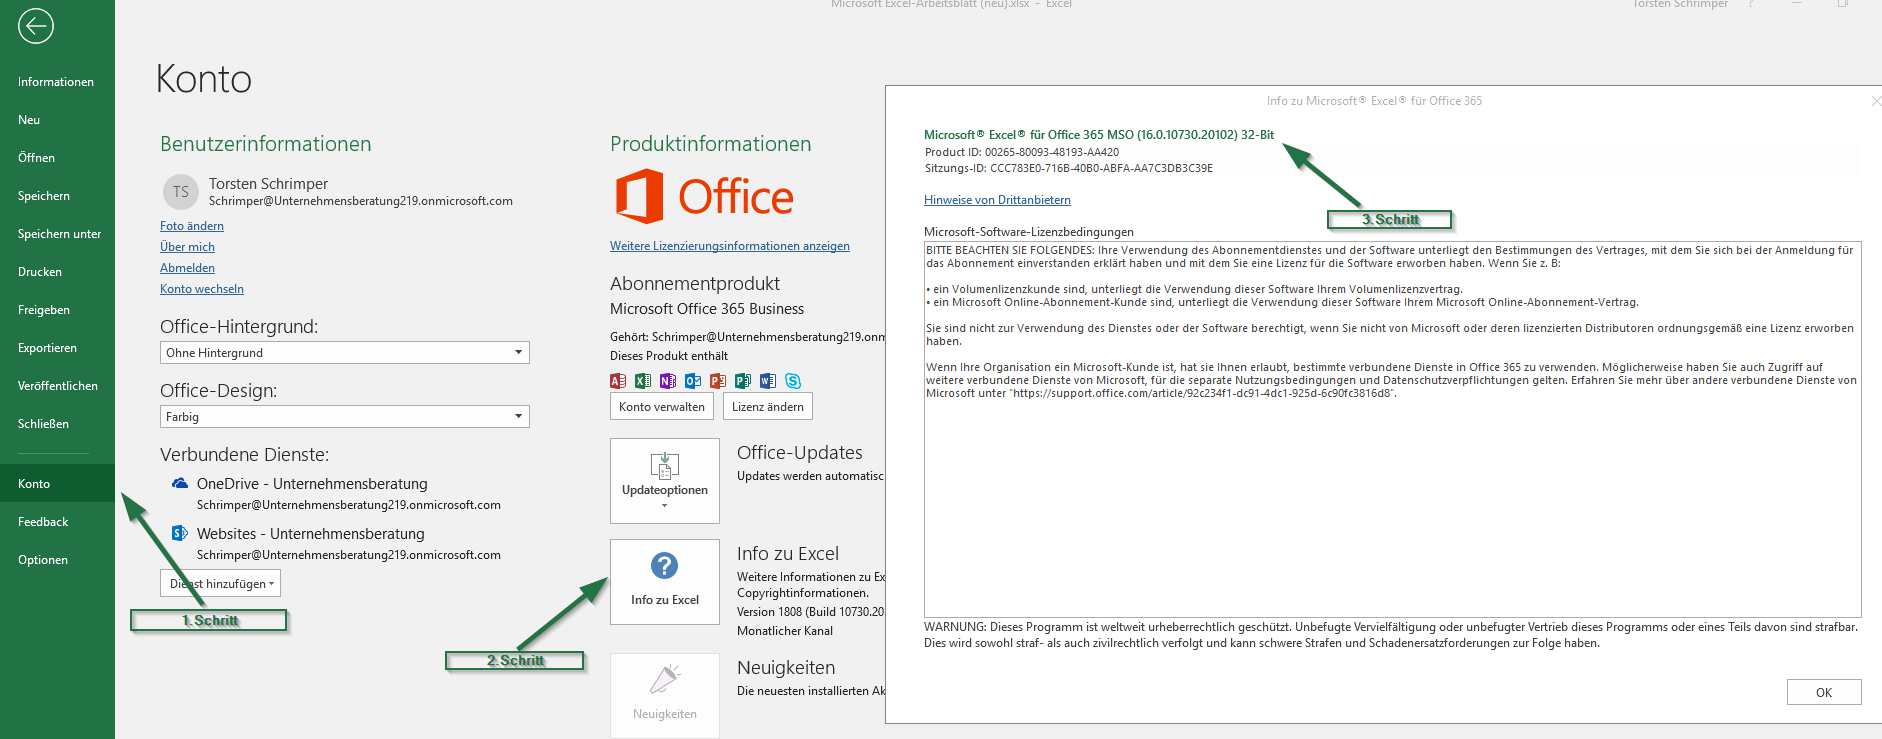Click the Torsten Schrimper user name
Screen dimensions: 1882x739
point(268,184)
